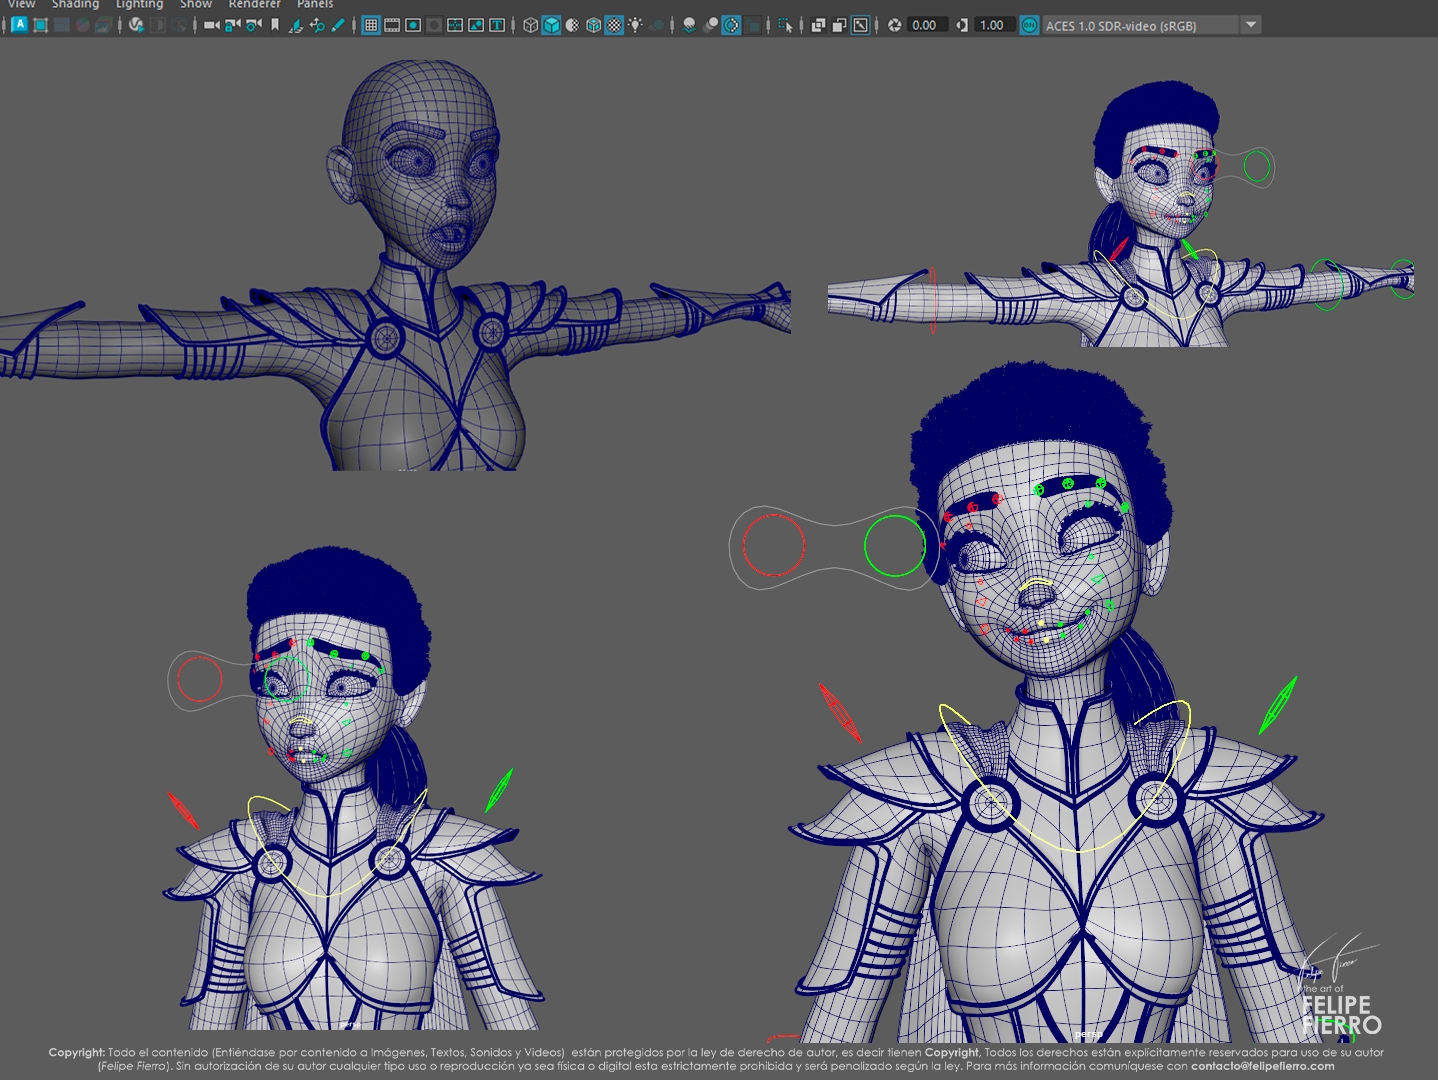Toggle wireframe display mode
1438x1080 pixels.
pos(531,25)
